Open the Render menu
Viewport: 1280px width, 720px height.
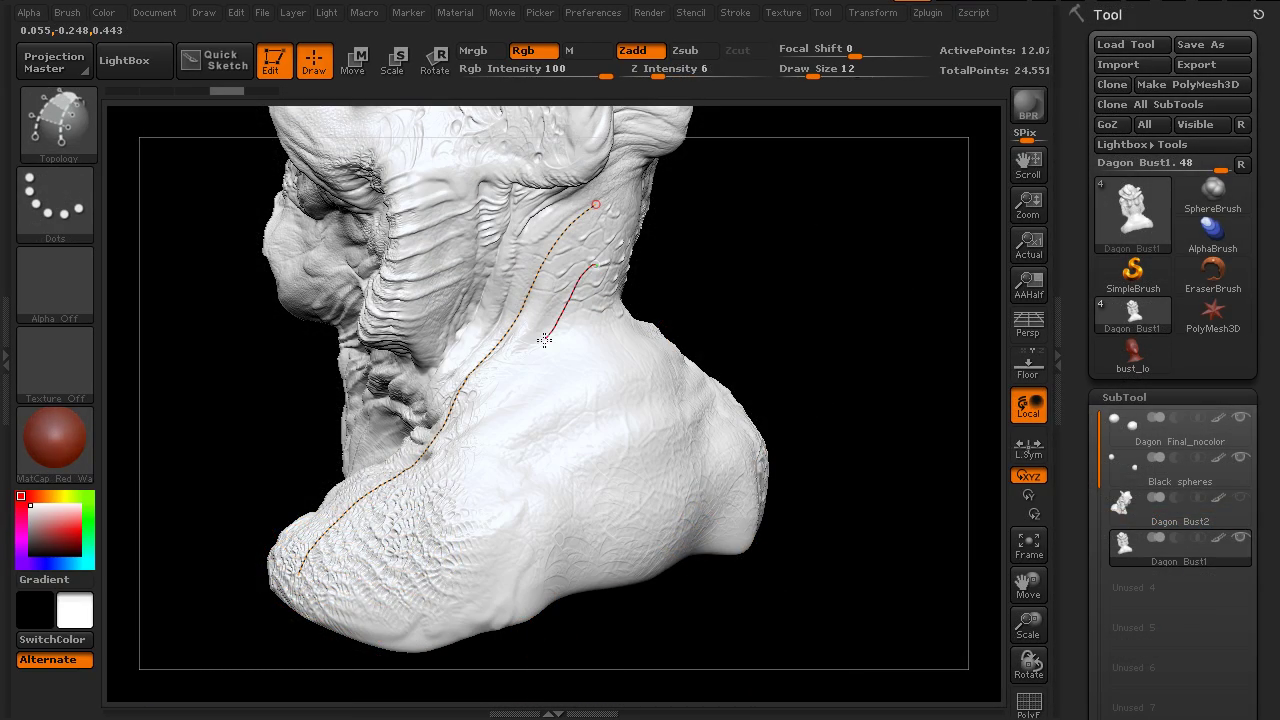point(649,13)
